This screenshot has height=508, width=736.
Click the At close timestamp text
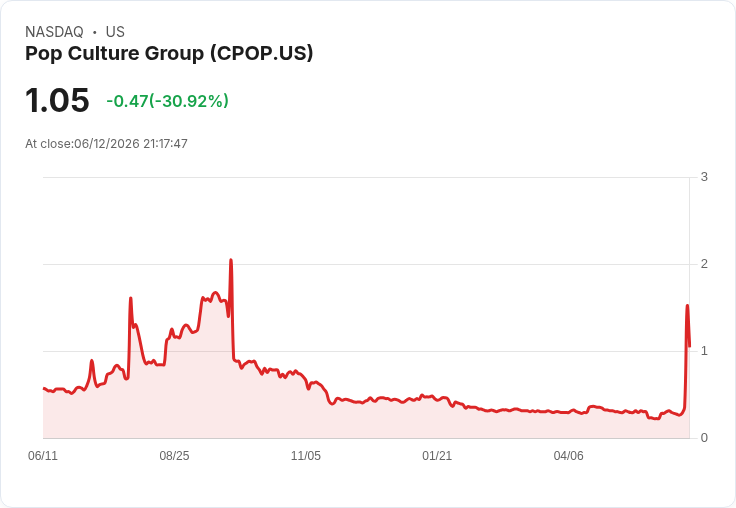coord(107,144)
